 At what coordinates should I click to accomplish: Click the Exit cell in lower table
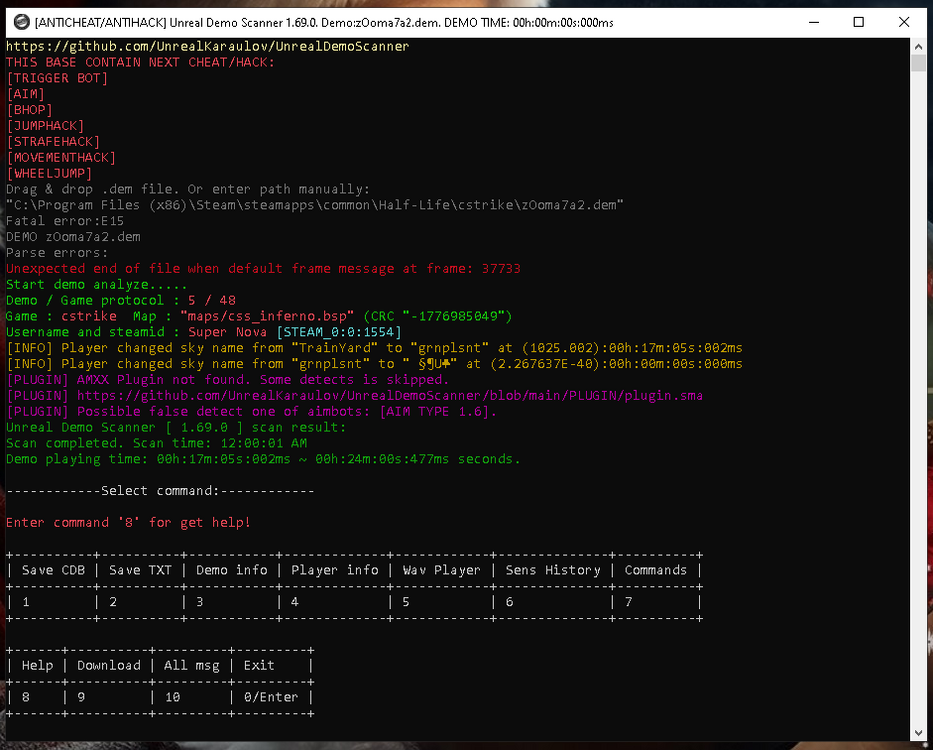[x=259, y=665]
